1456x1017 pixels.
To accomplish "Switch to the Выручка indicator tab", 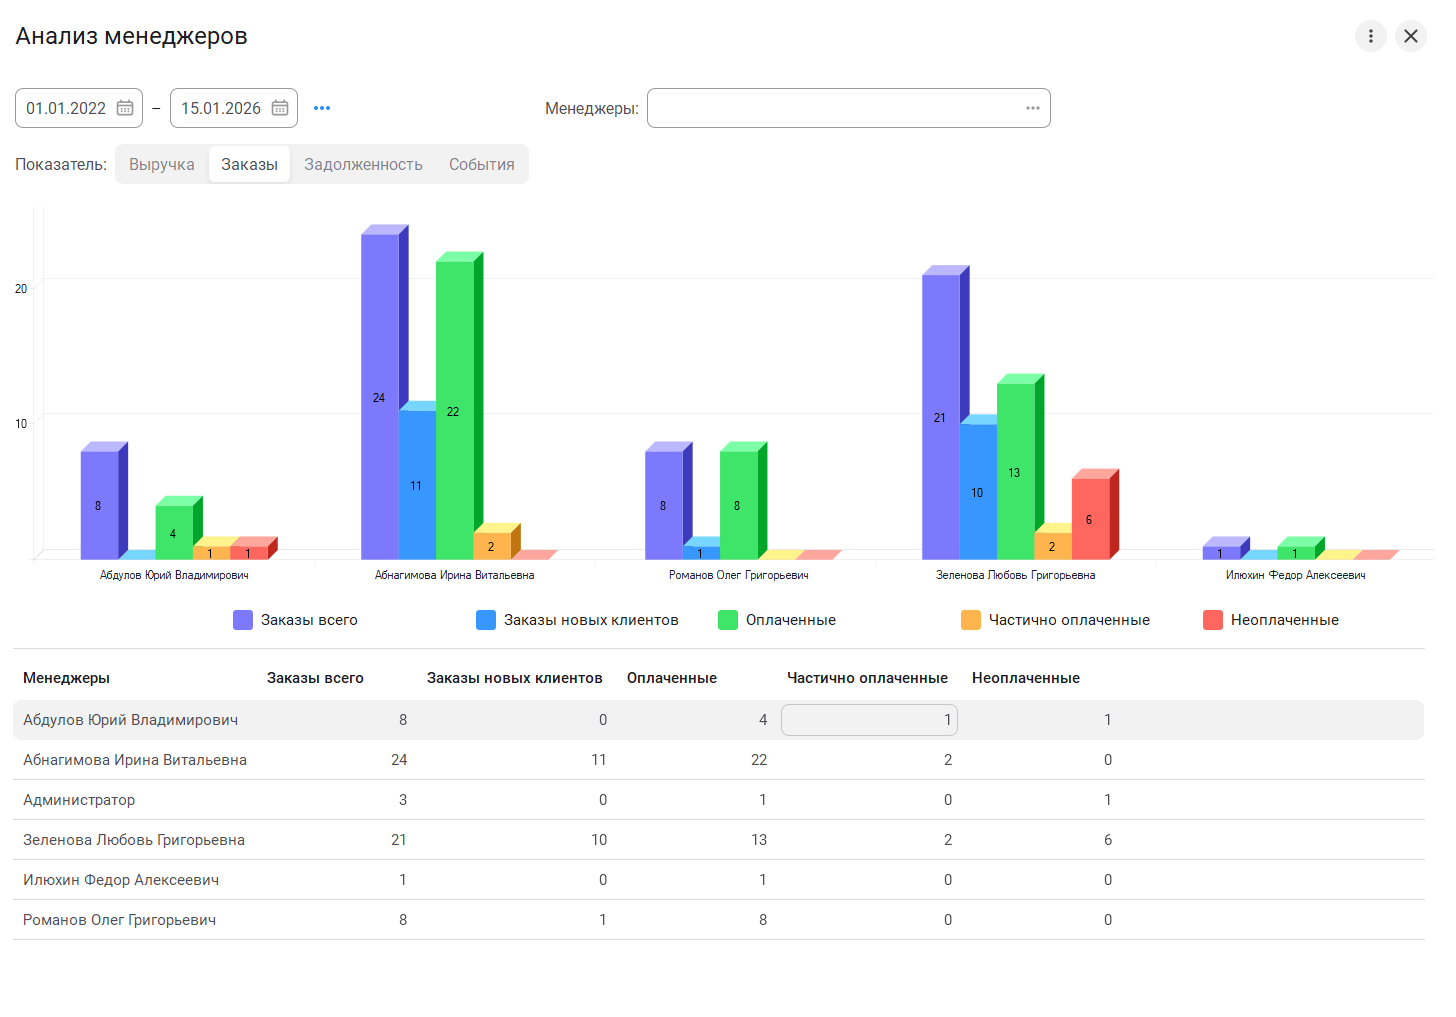I will 162,164.
